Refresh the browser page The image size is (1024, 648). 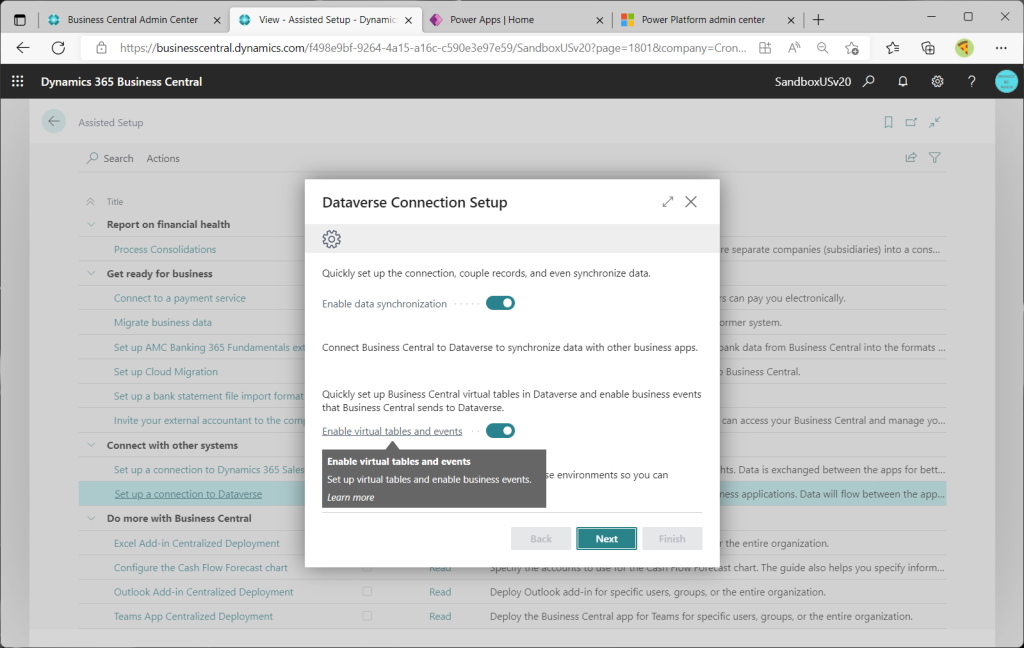coord(58,48)
